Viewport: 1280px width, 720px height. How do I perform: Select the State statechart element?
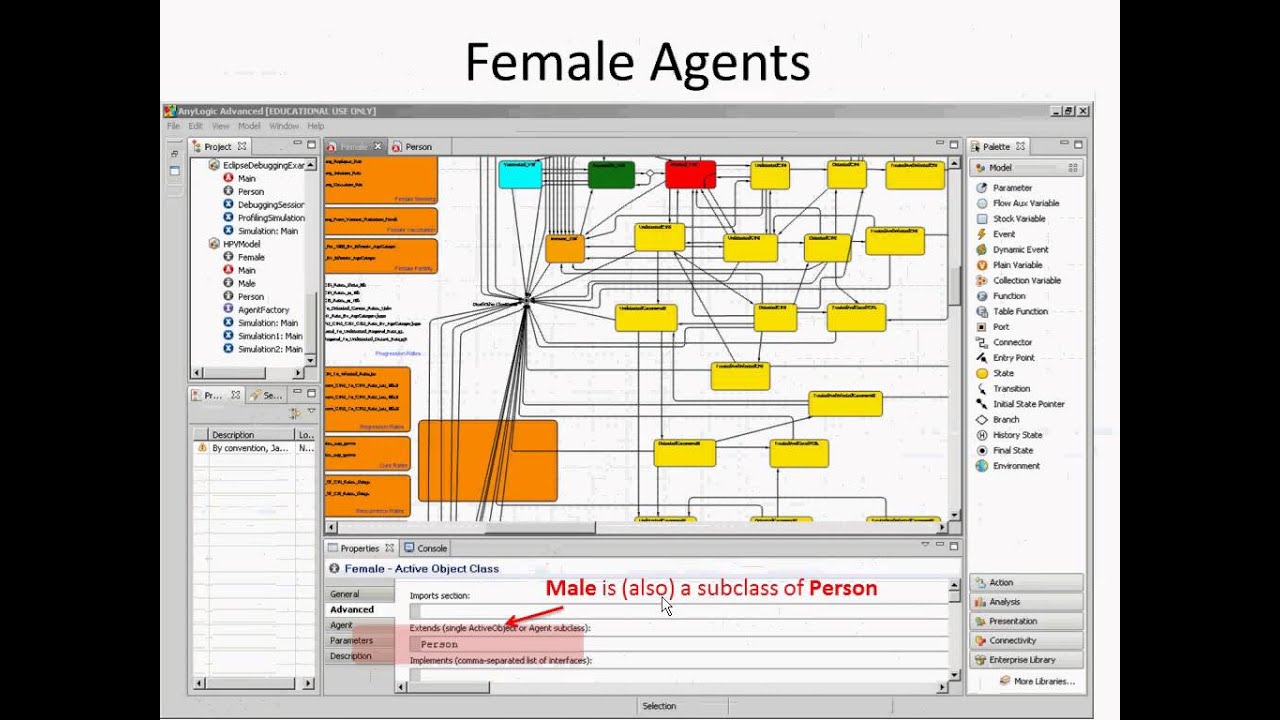(1003, 373)
